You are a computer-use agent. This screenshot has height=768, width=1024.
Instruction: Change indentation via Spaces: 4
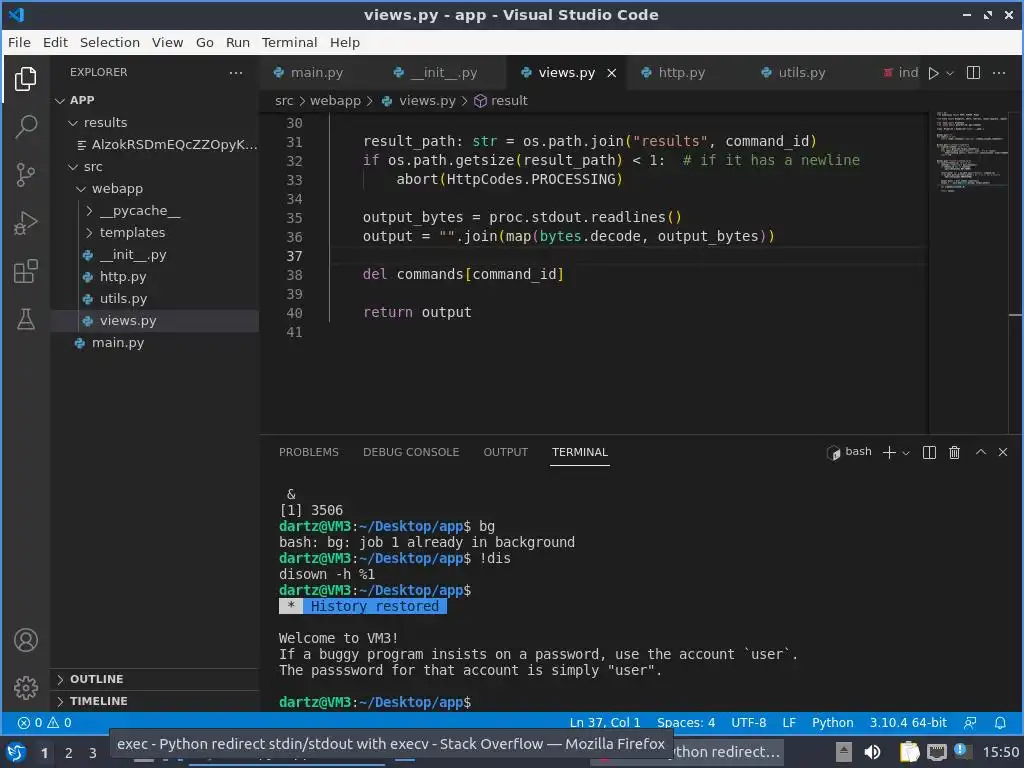[686, 722]
